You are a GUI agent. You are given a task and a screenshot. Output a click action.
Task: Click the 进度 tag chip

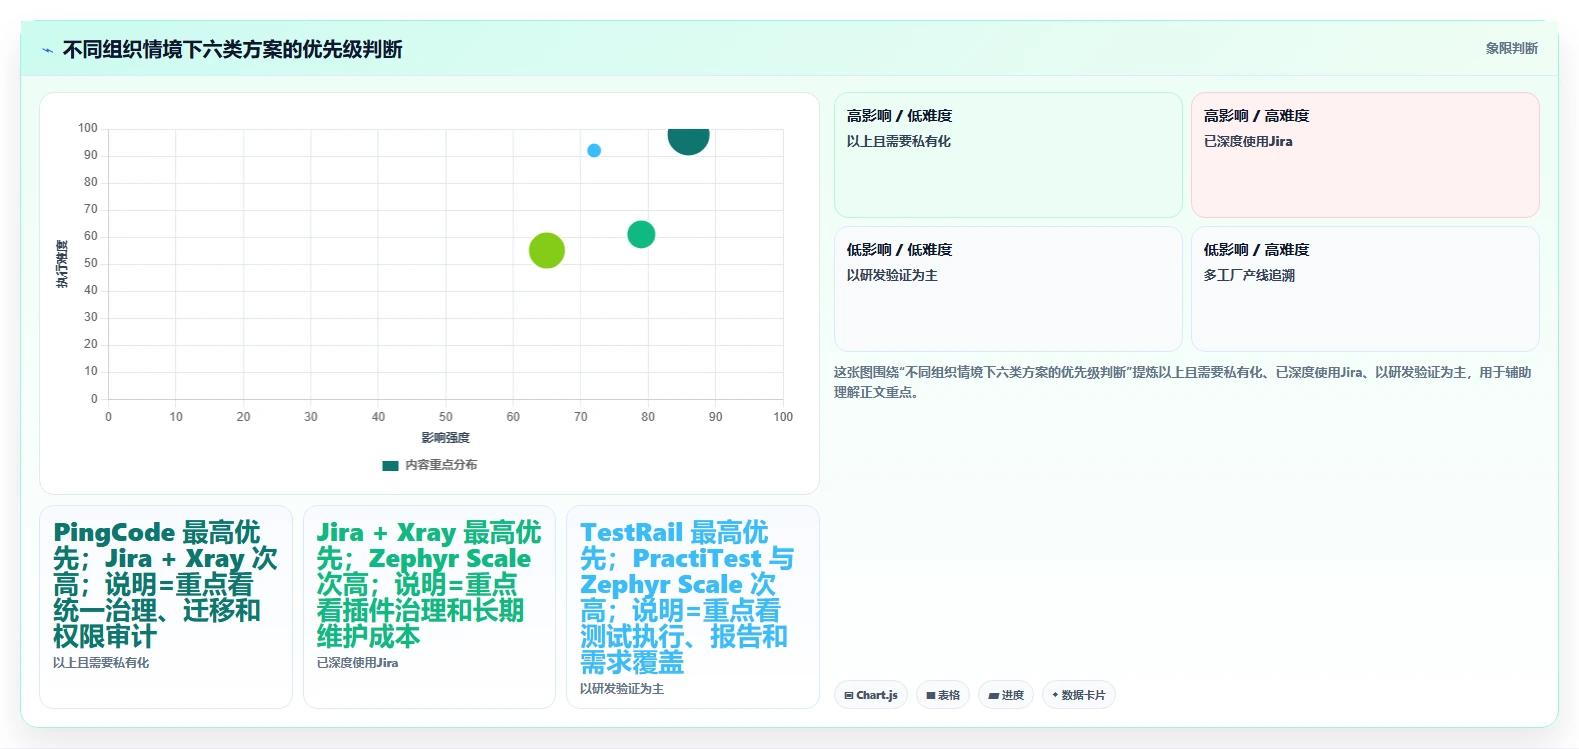tap(1006, 695)
